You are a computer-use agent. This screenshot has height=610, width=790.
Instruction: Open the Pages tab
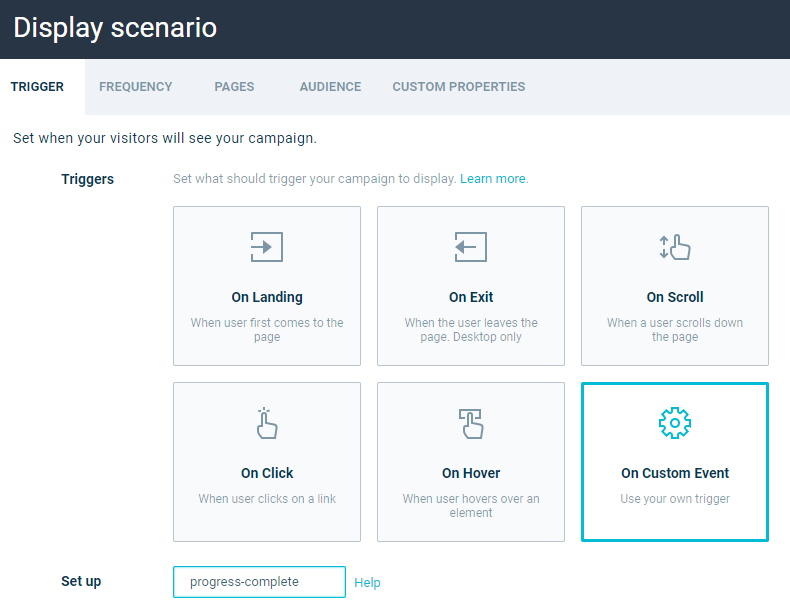pyautogui.click(x=234, y=87)
